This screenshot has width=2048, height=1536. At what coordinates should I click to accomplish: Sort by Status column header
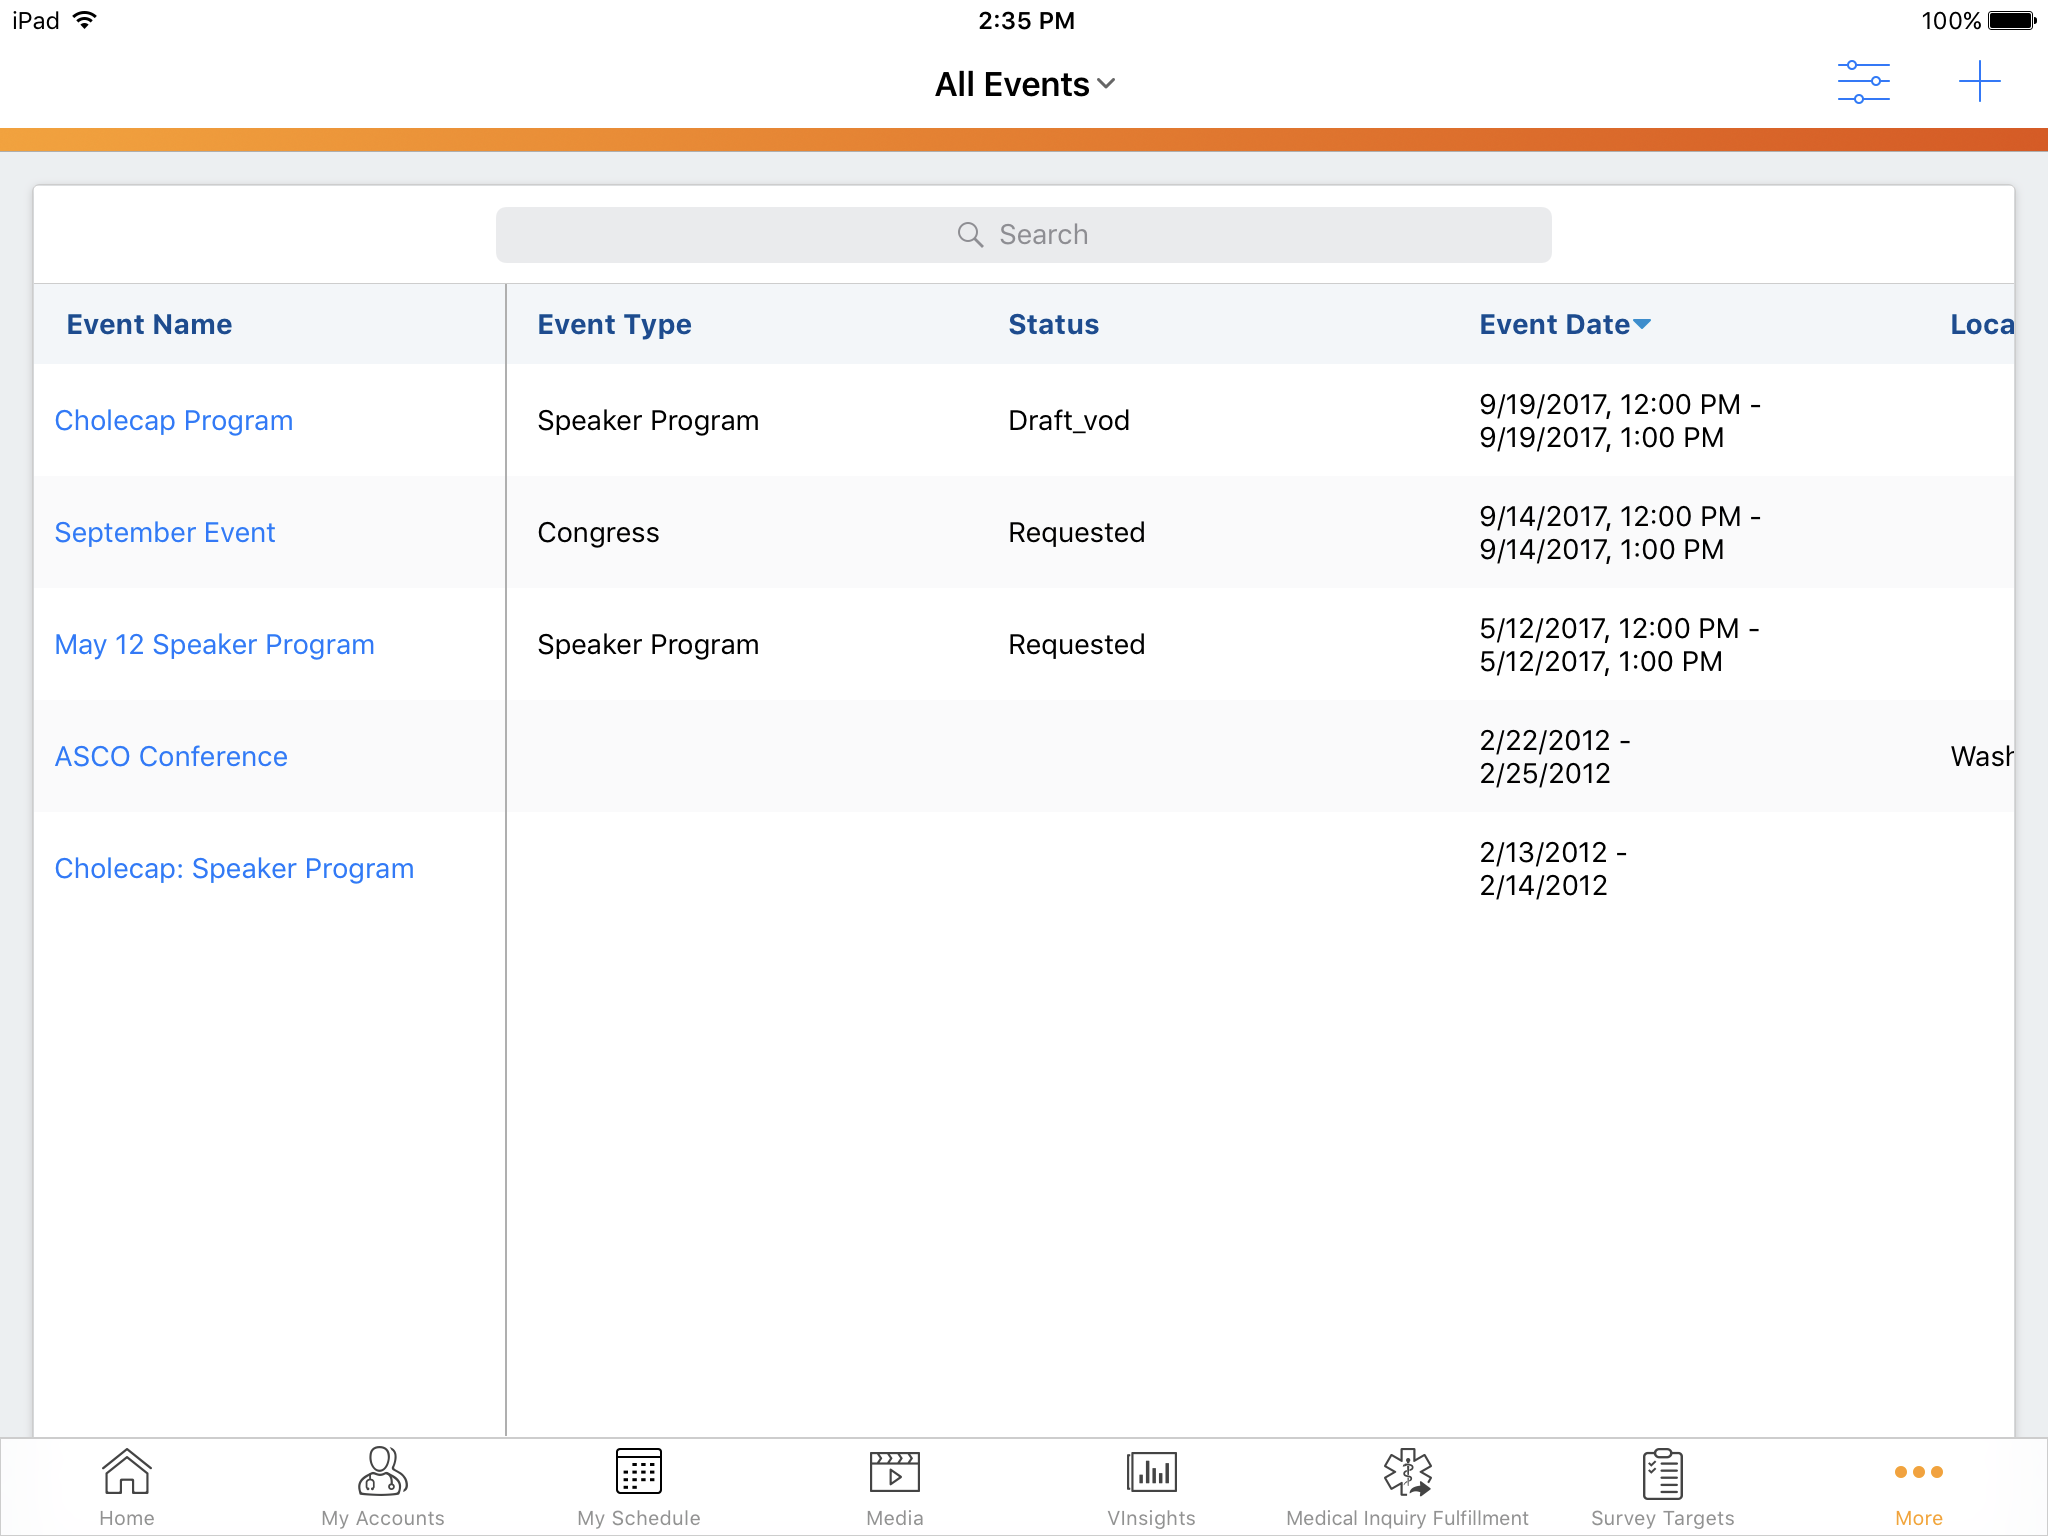click(1053, 325)
